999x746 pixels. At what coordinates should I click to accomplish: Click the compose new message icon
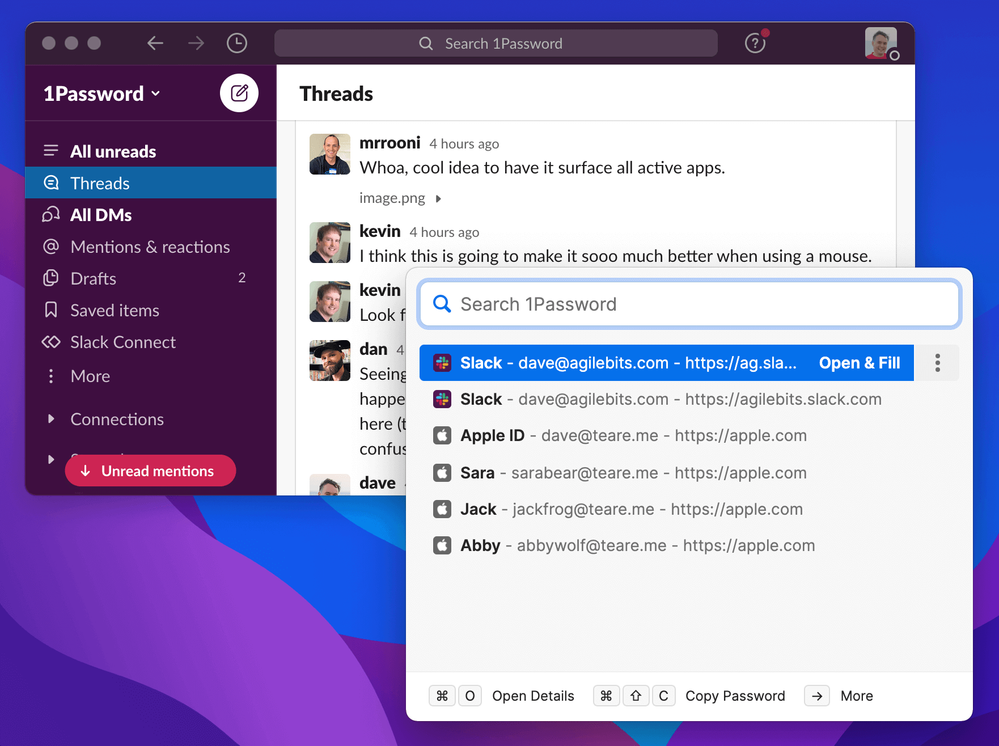click(x=239, y=93)
